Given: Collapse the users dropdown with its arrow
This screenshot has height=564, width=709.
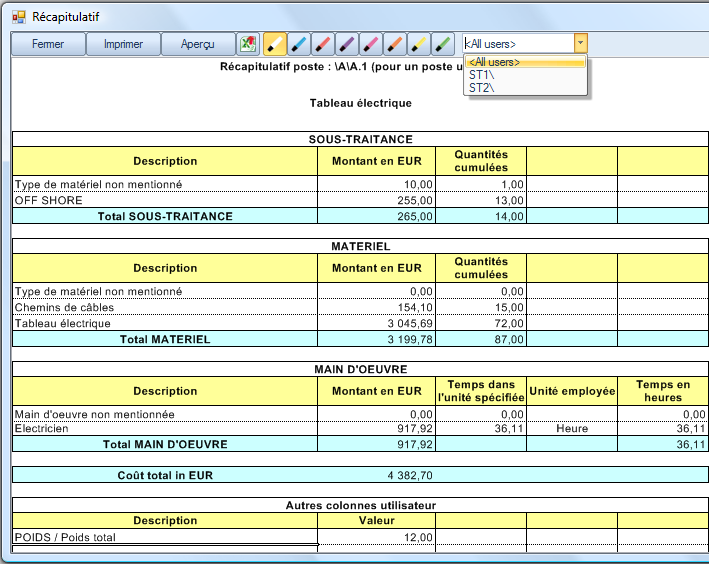Looking at the screenshot, I should [x=580, y=44].
